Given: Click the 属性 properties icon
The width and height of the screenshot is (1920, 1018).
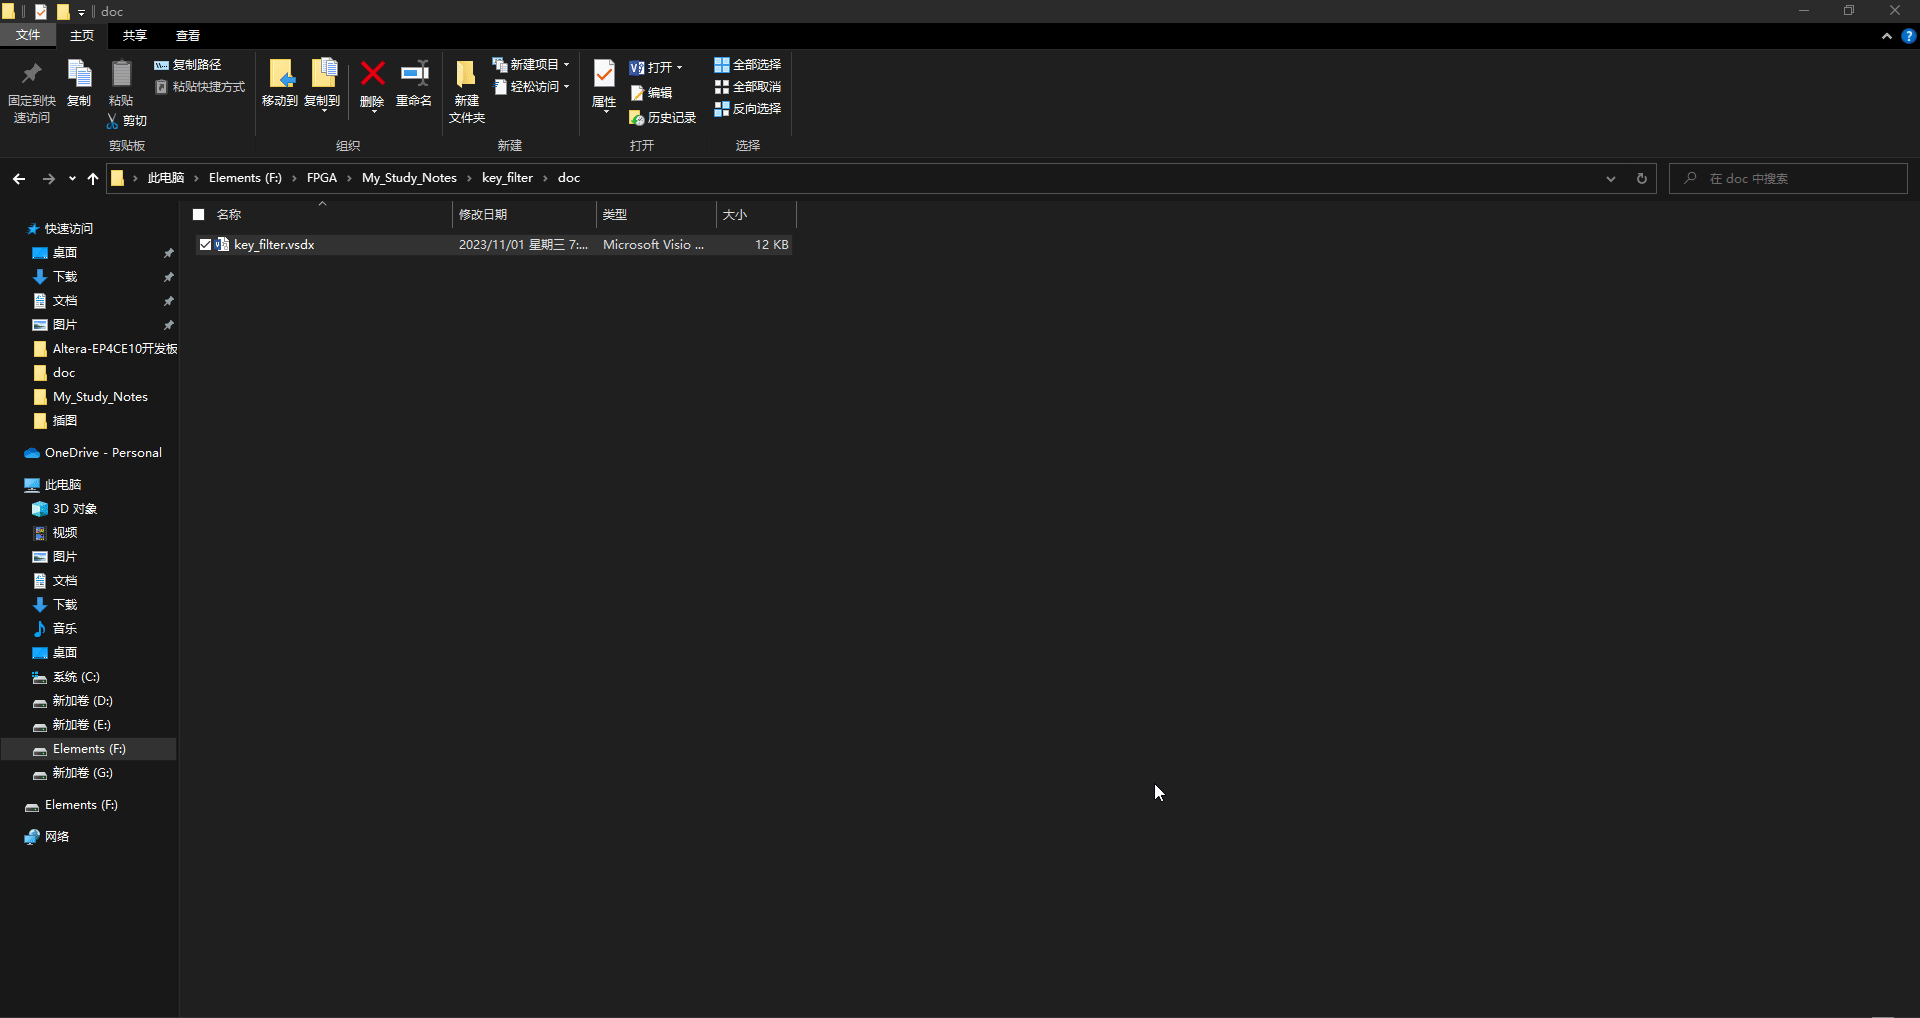Looking at the screenshot, I should coord(604,74).
